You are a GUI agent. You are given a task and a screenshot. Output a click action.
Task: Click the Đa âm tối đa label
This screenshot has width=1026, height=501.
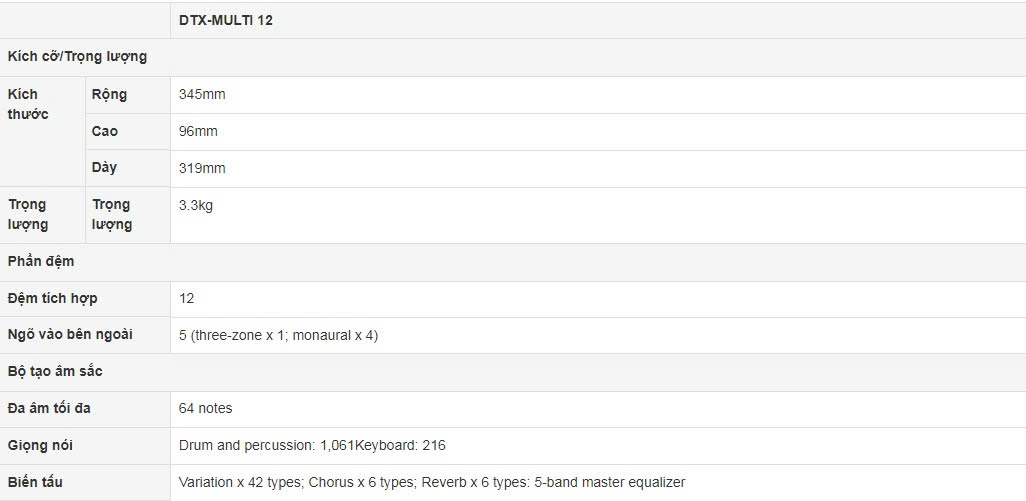[50, 409]
